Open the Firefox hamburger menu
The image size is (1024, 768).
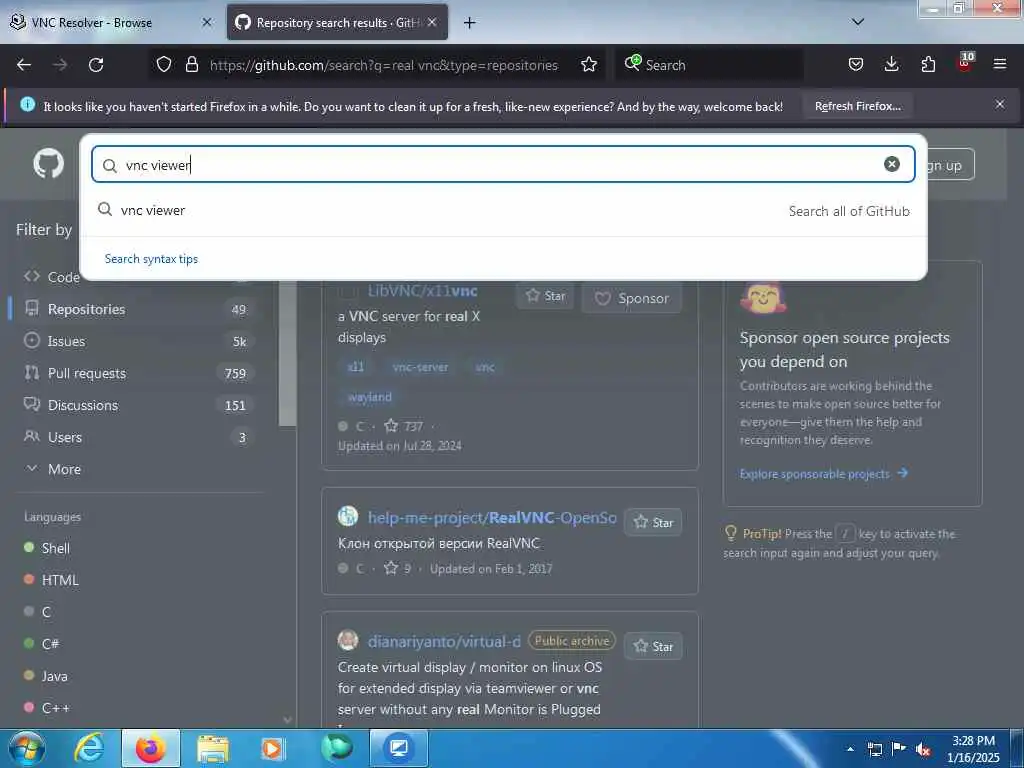tap(1000, 64)
